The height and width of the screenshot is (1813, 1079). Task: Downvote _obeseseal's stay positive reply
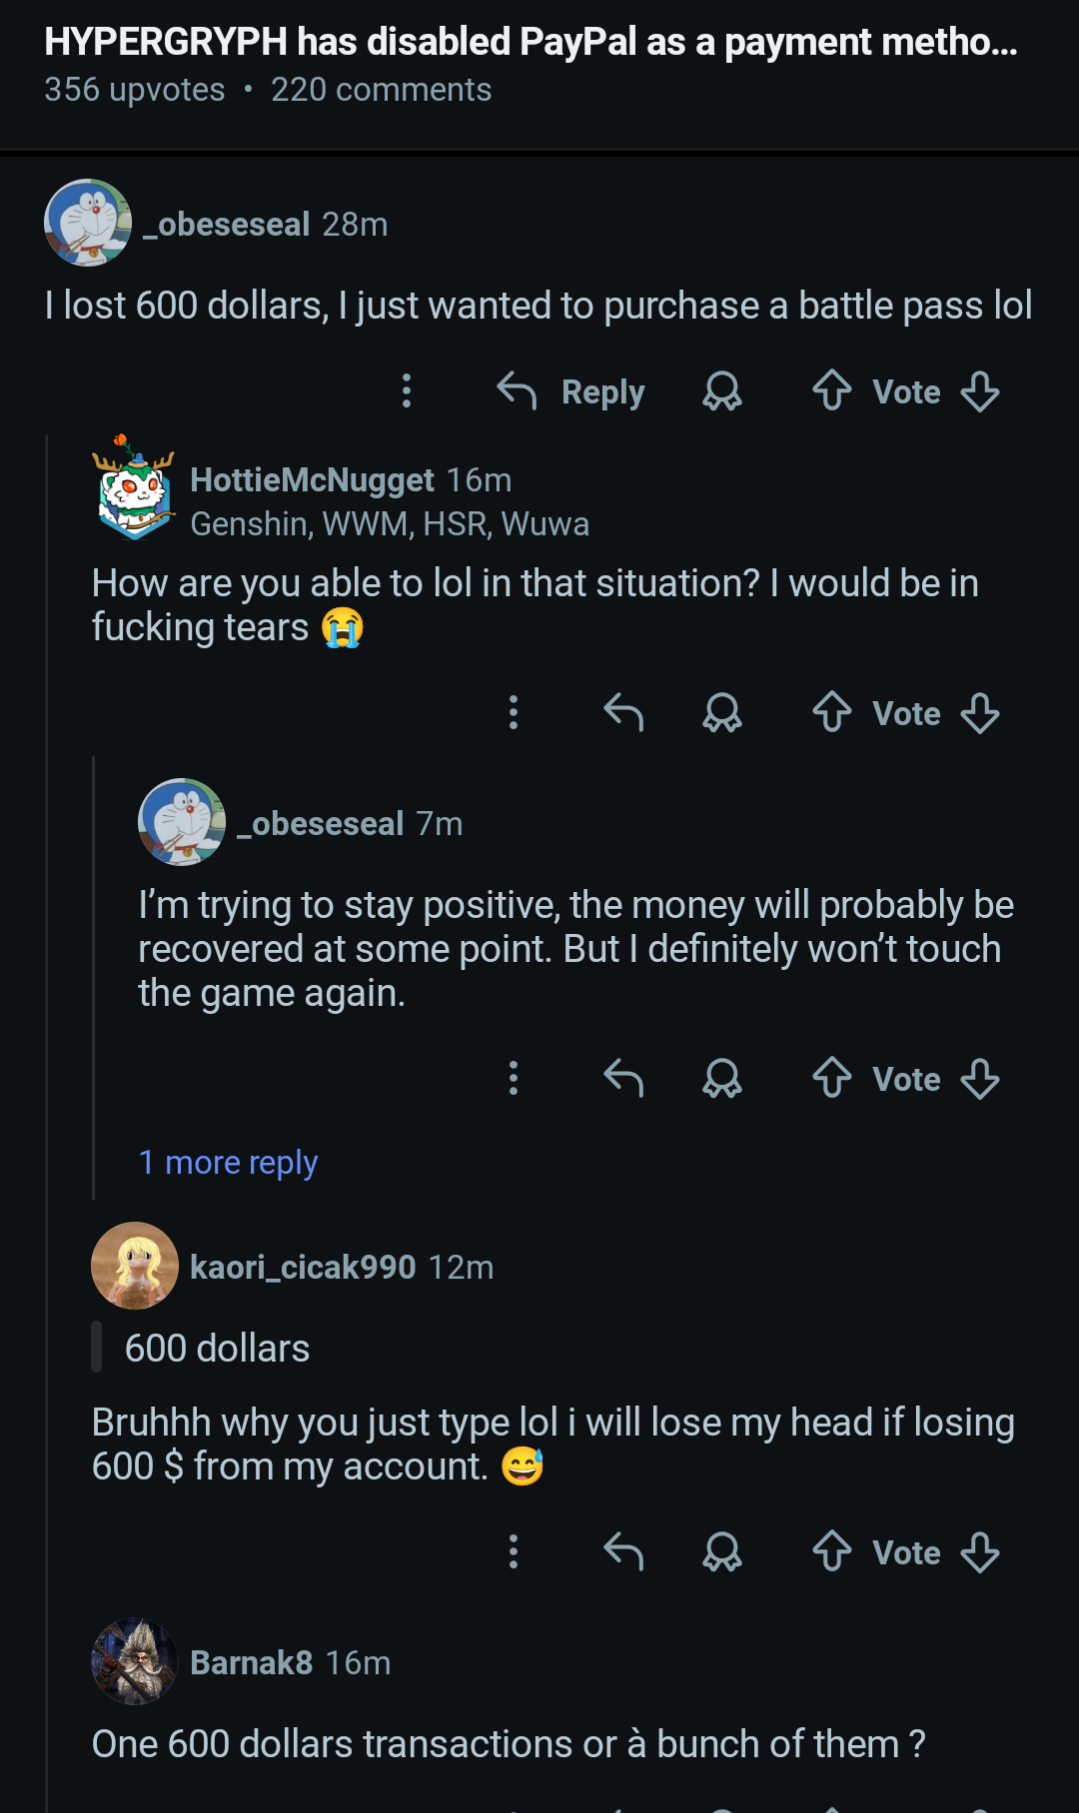[980, 1079]
